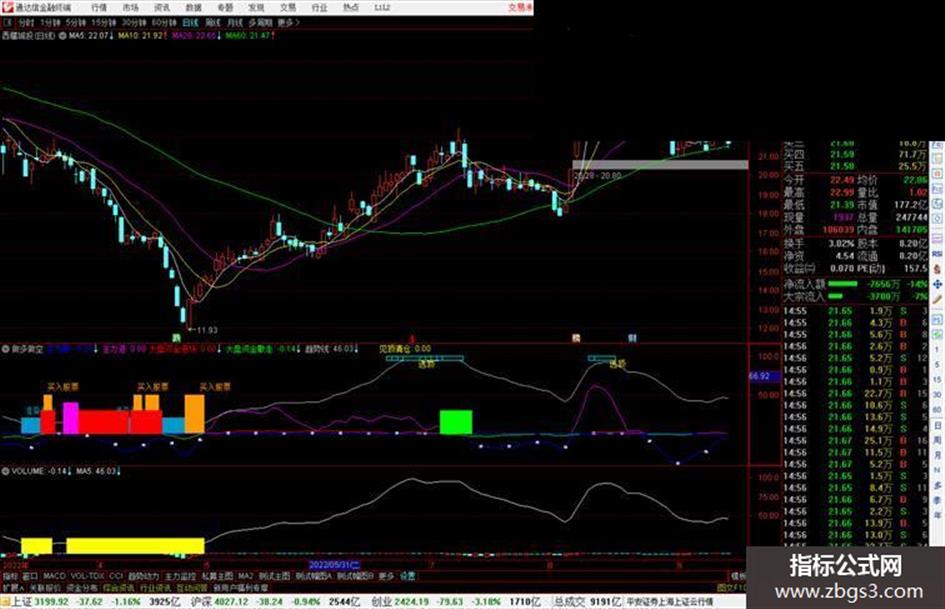The image size is (945, 609).
Task: Apply the MA2 indicator tab
Action: pyautogui.click(x=245, y=576)
